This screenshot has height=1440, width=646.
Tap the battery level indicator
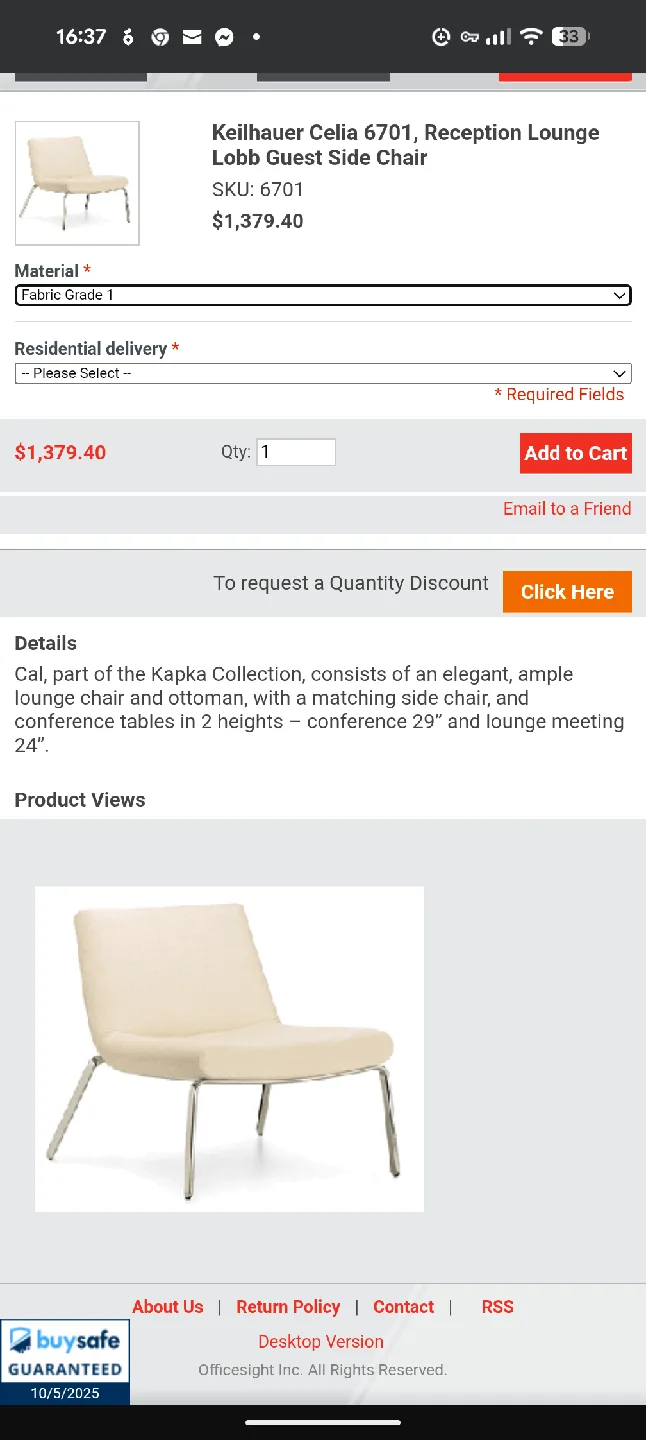[568, 36]
